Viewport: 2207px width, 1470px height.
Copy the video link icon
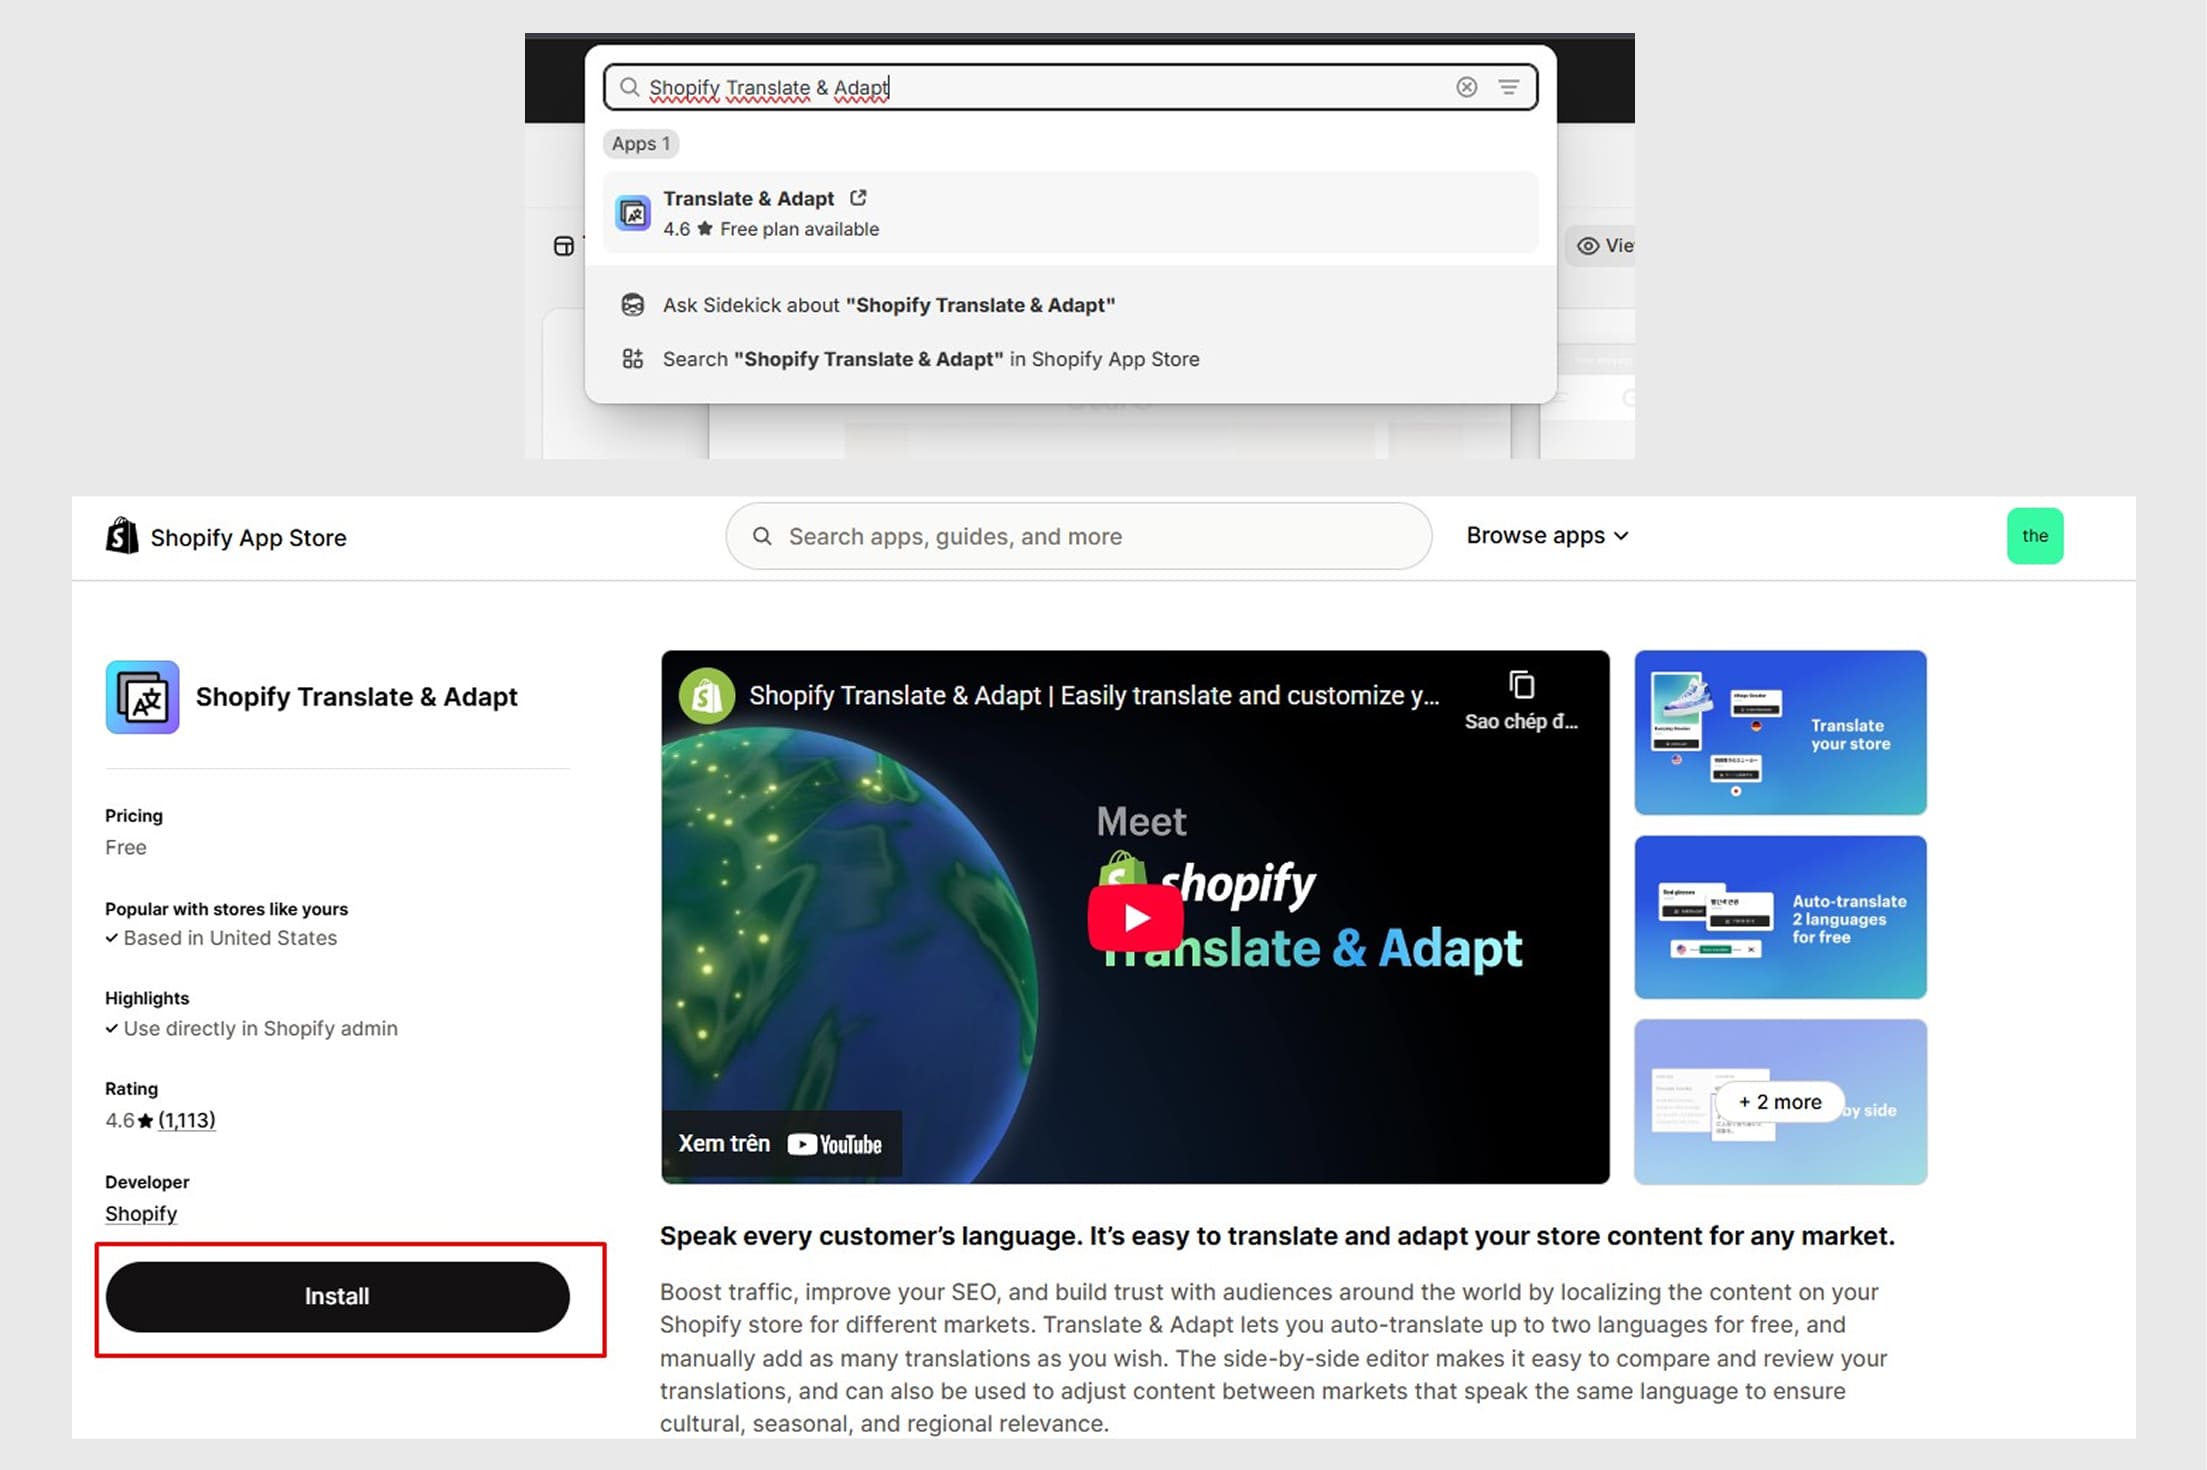click(1521, 686)
